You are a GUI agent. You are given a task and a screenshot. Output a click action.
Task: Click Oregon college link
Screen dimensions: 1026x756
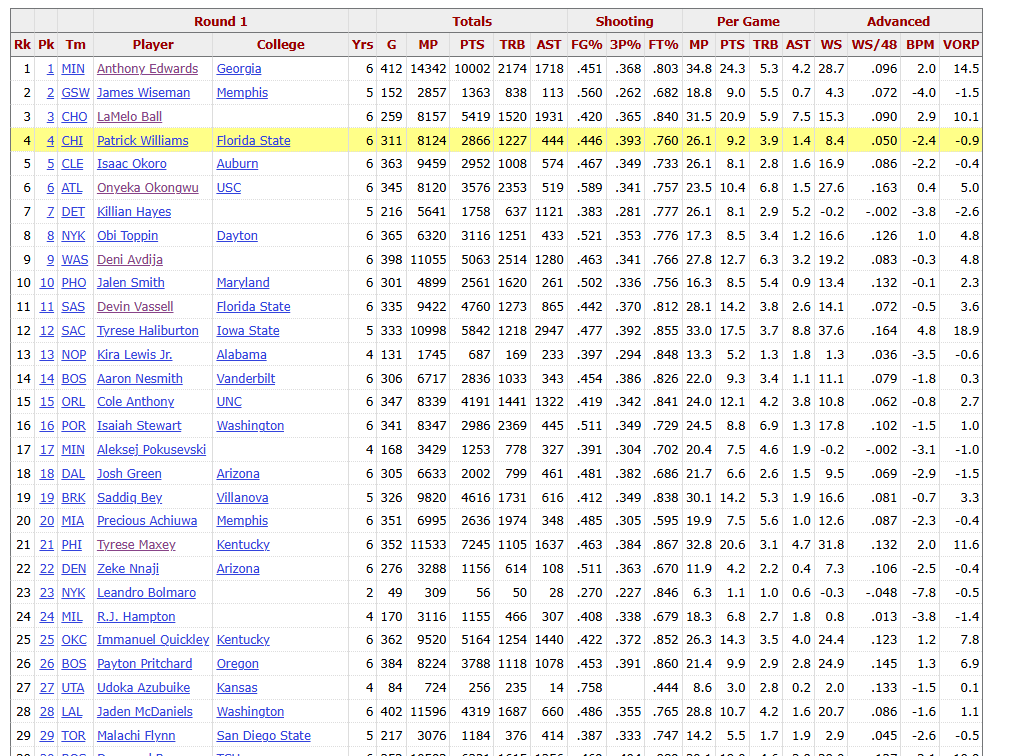point(238,664)
